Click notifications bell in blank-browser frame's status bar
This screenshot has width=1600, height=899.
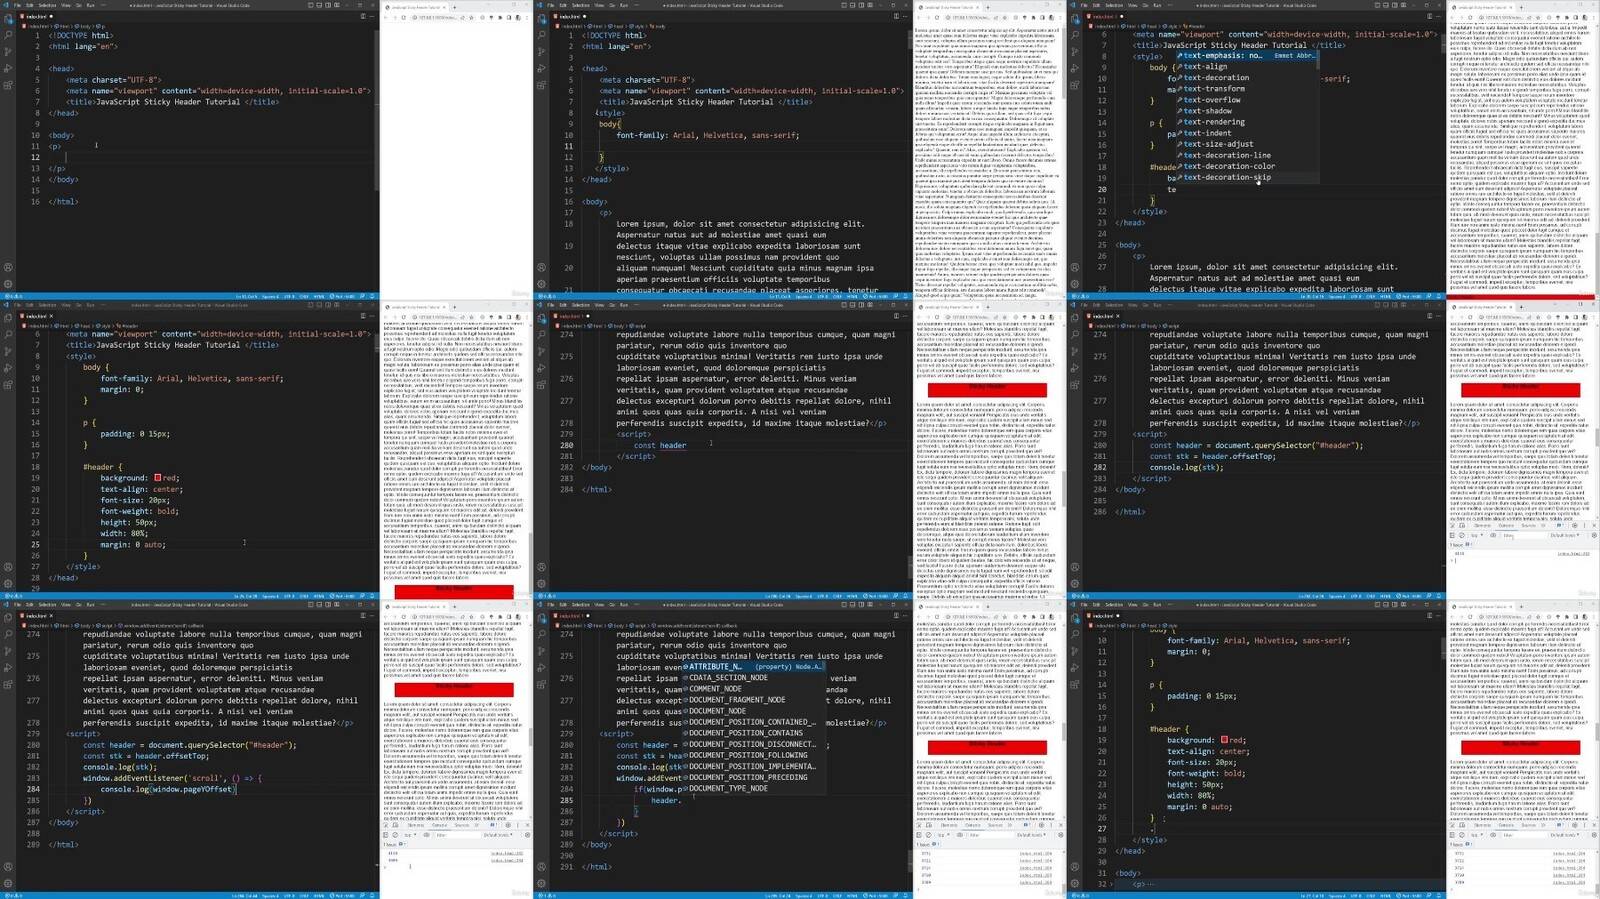373,296
